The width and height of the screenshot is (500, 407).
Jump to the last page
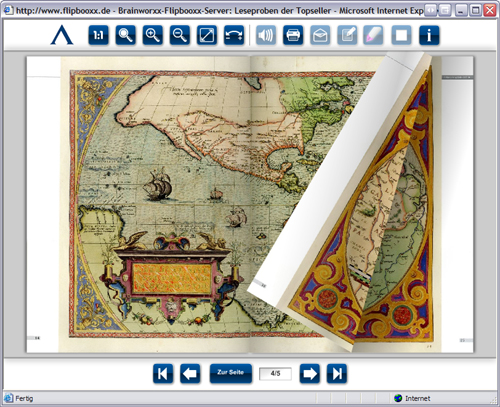point(337,374)
